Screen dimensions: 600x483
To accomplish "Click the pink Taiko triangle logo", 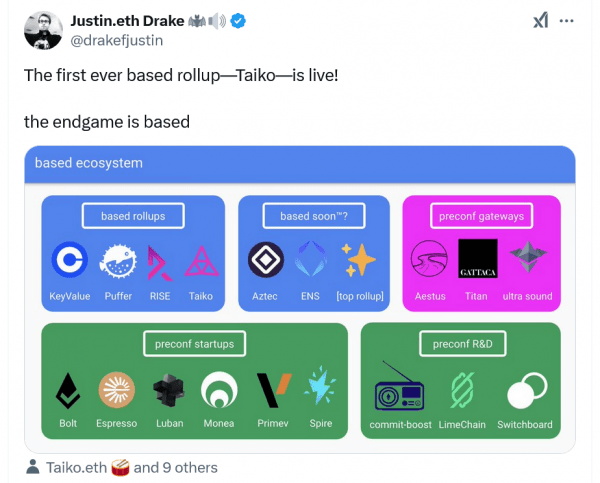I will point(202,262).
